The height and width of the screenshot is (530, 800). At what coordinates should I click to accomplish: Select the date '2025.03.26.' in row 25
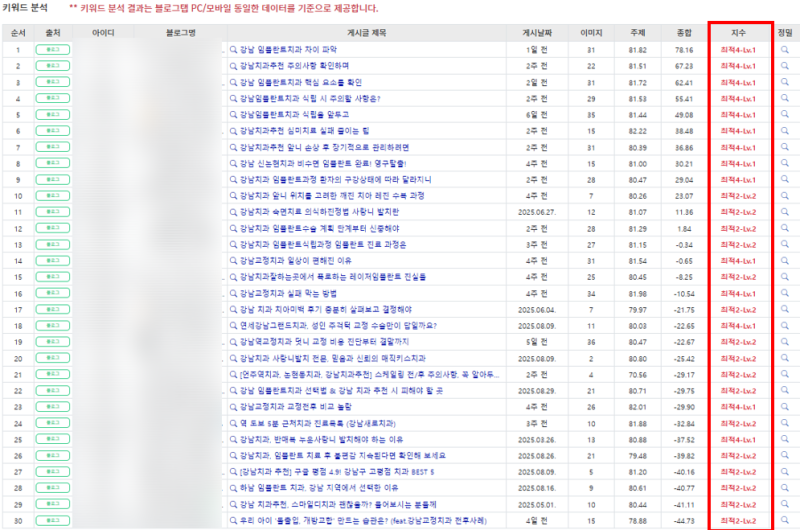[537, 440]
